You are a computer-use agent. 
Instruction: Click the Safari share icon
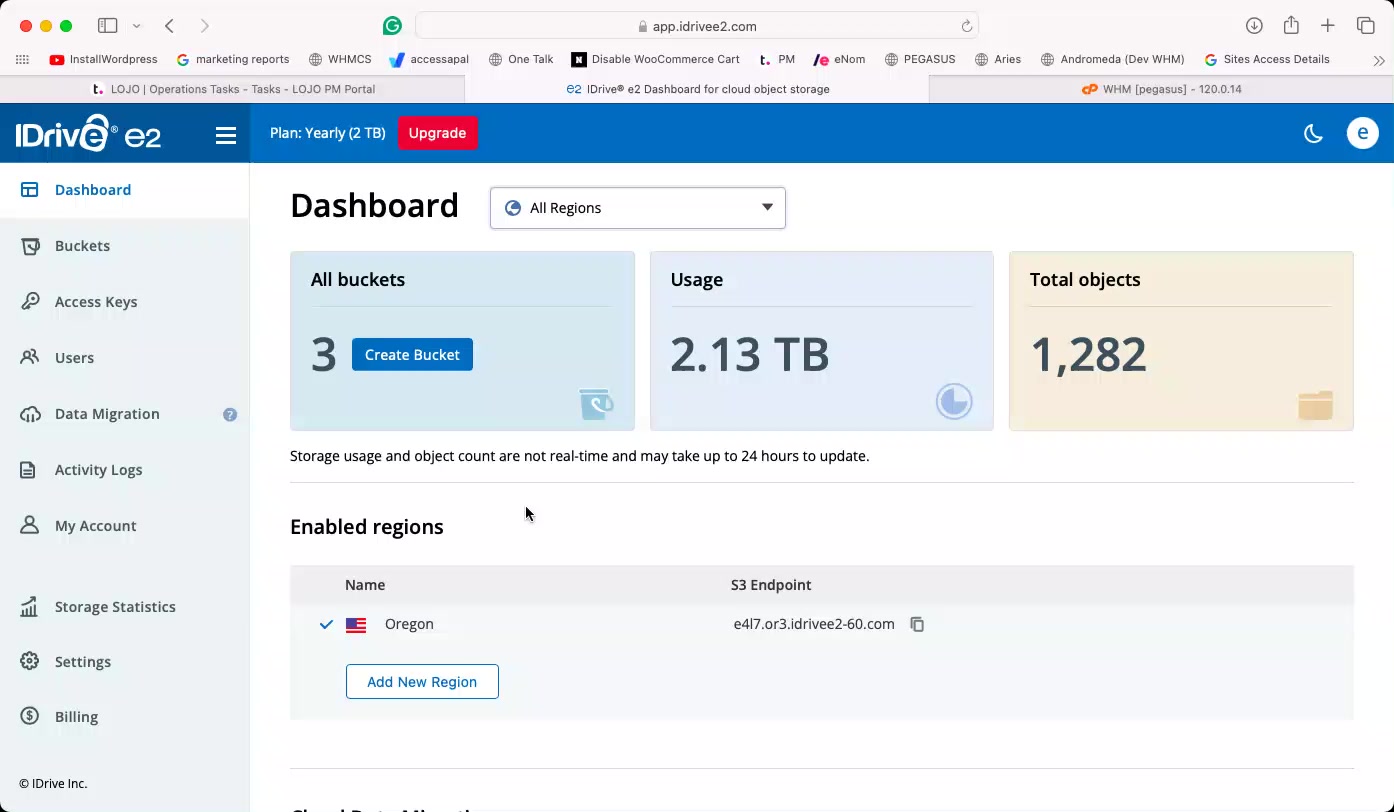click(1291, 26)
